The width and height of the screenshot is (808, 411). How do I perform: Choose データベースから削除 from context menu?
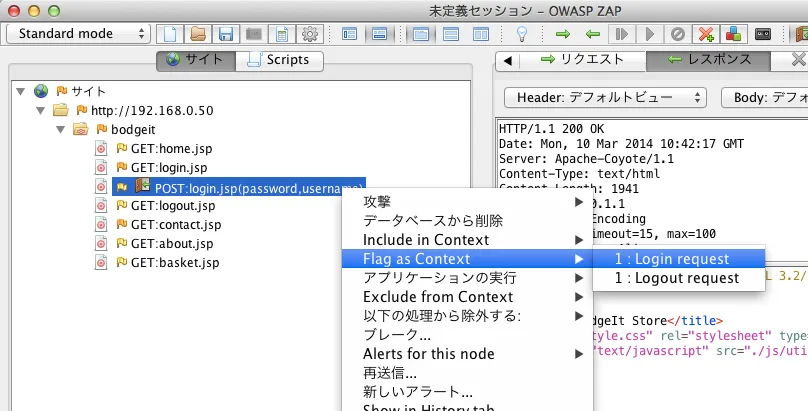click(467, 221)
